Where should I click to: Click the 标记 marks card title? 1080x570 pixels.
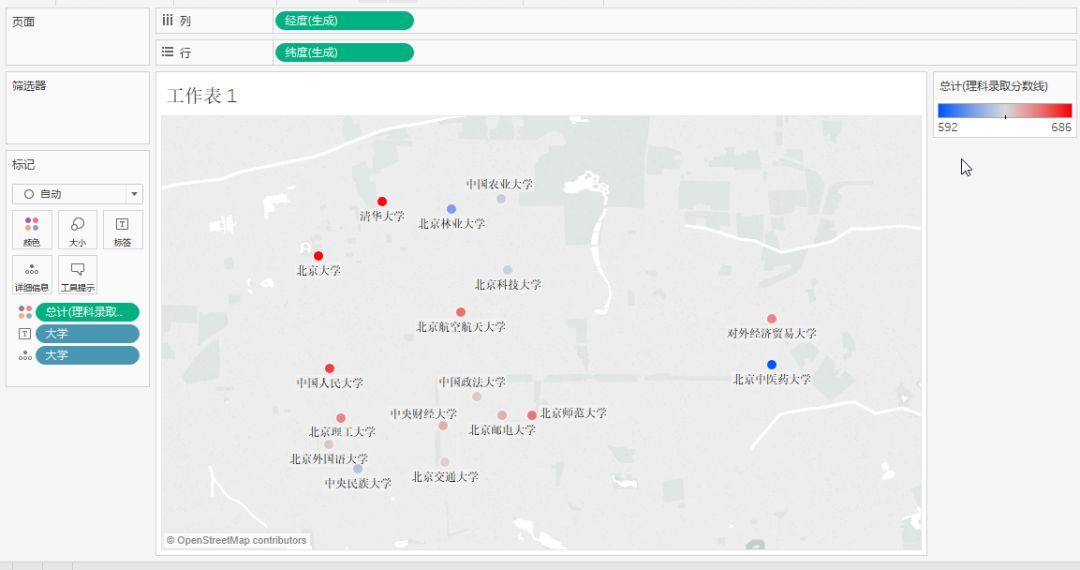click(23, 165)
